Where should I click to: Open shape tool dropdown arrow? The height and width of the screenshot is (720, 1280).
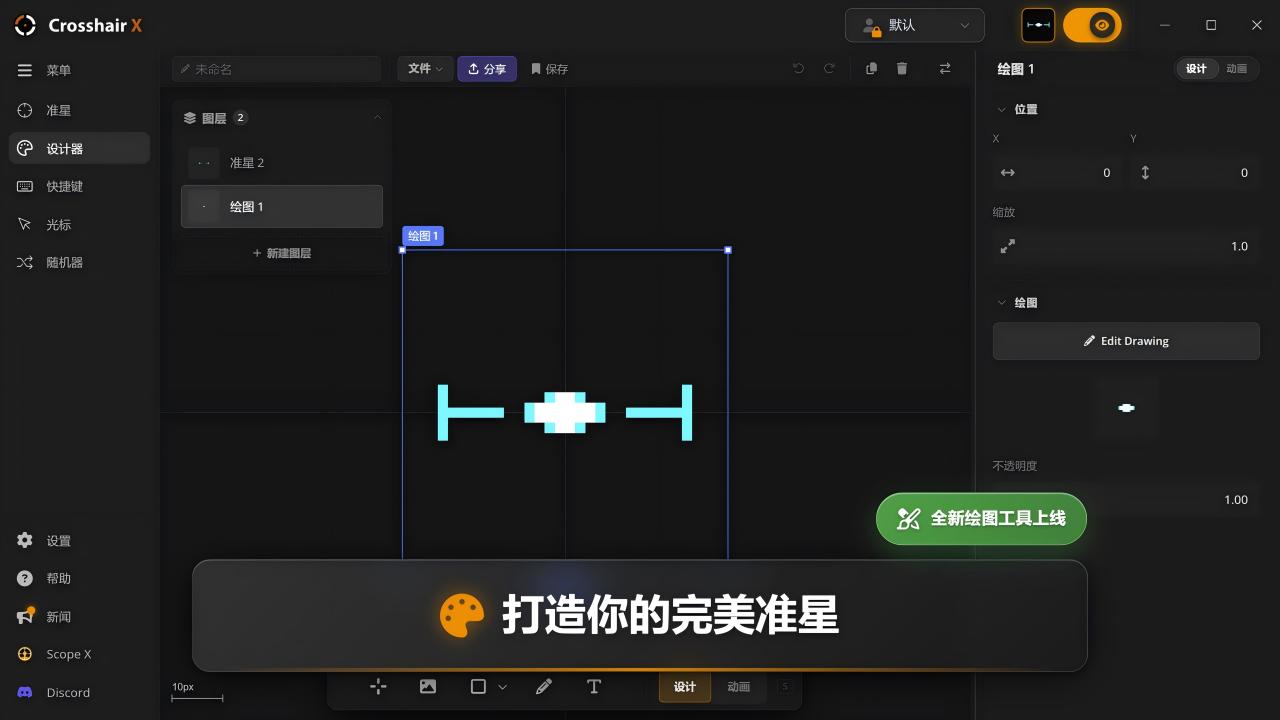pos(503,687)
